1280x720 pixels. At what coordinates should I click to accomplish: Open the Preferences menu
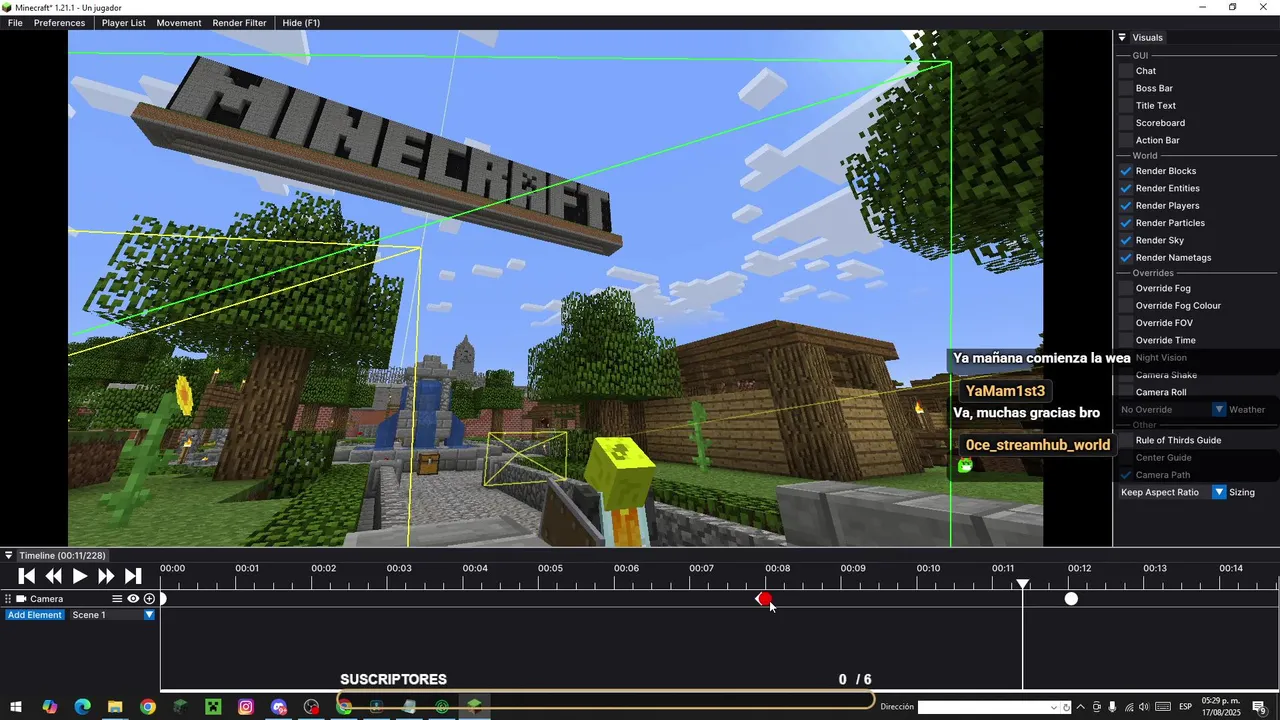coord(59,22)
